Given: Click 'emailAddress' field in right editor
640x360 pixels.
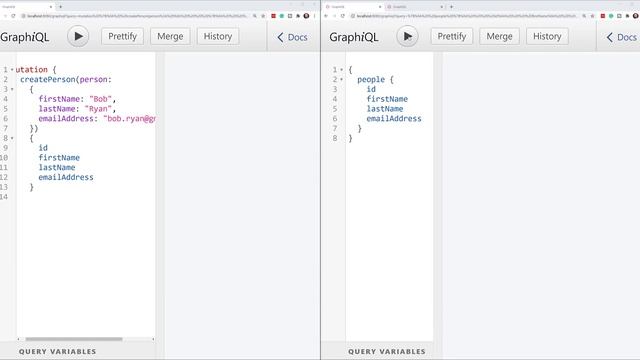Looking at the screenshot, I should [394, 119].
